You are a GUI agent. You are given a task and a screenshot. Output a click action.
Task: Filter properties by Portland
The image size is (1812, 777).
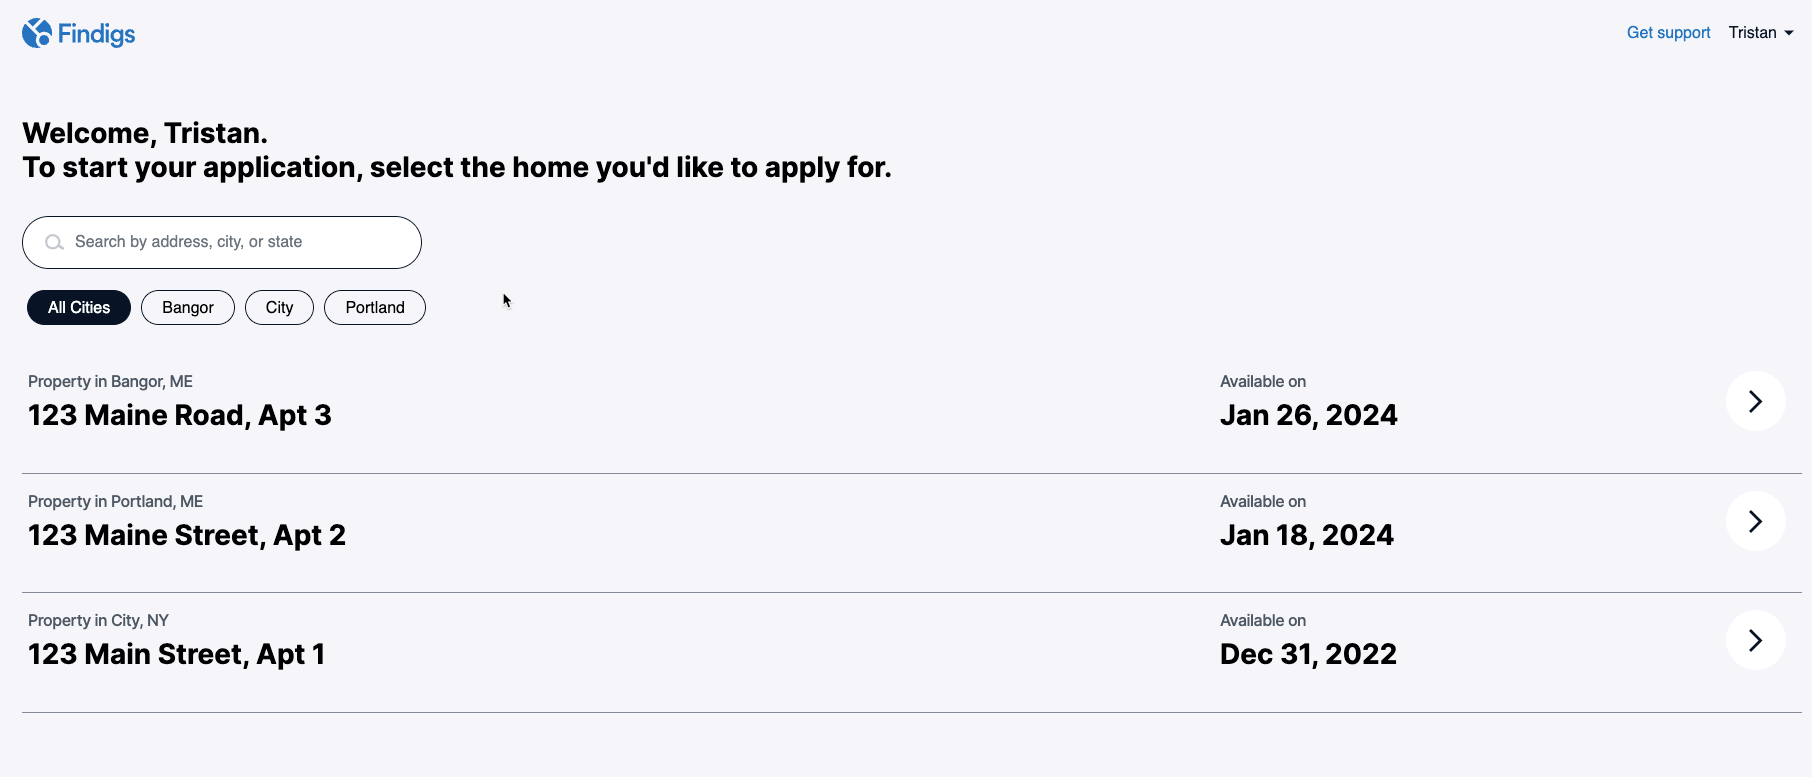click(x=375, y=308)
